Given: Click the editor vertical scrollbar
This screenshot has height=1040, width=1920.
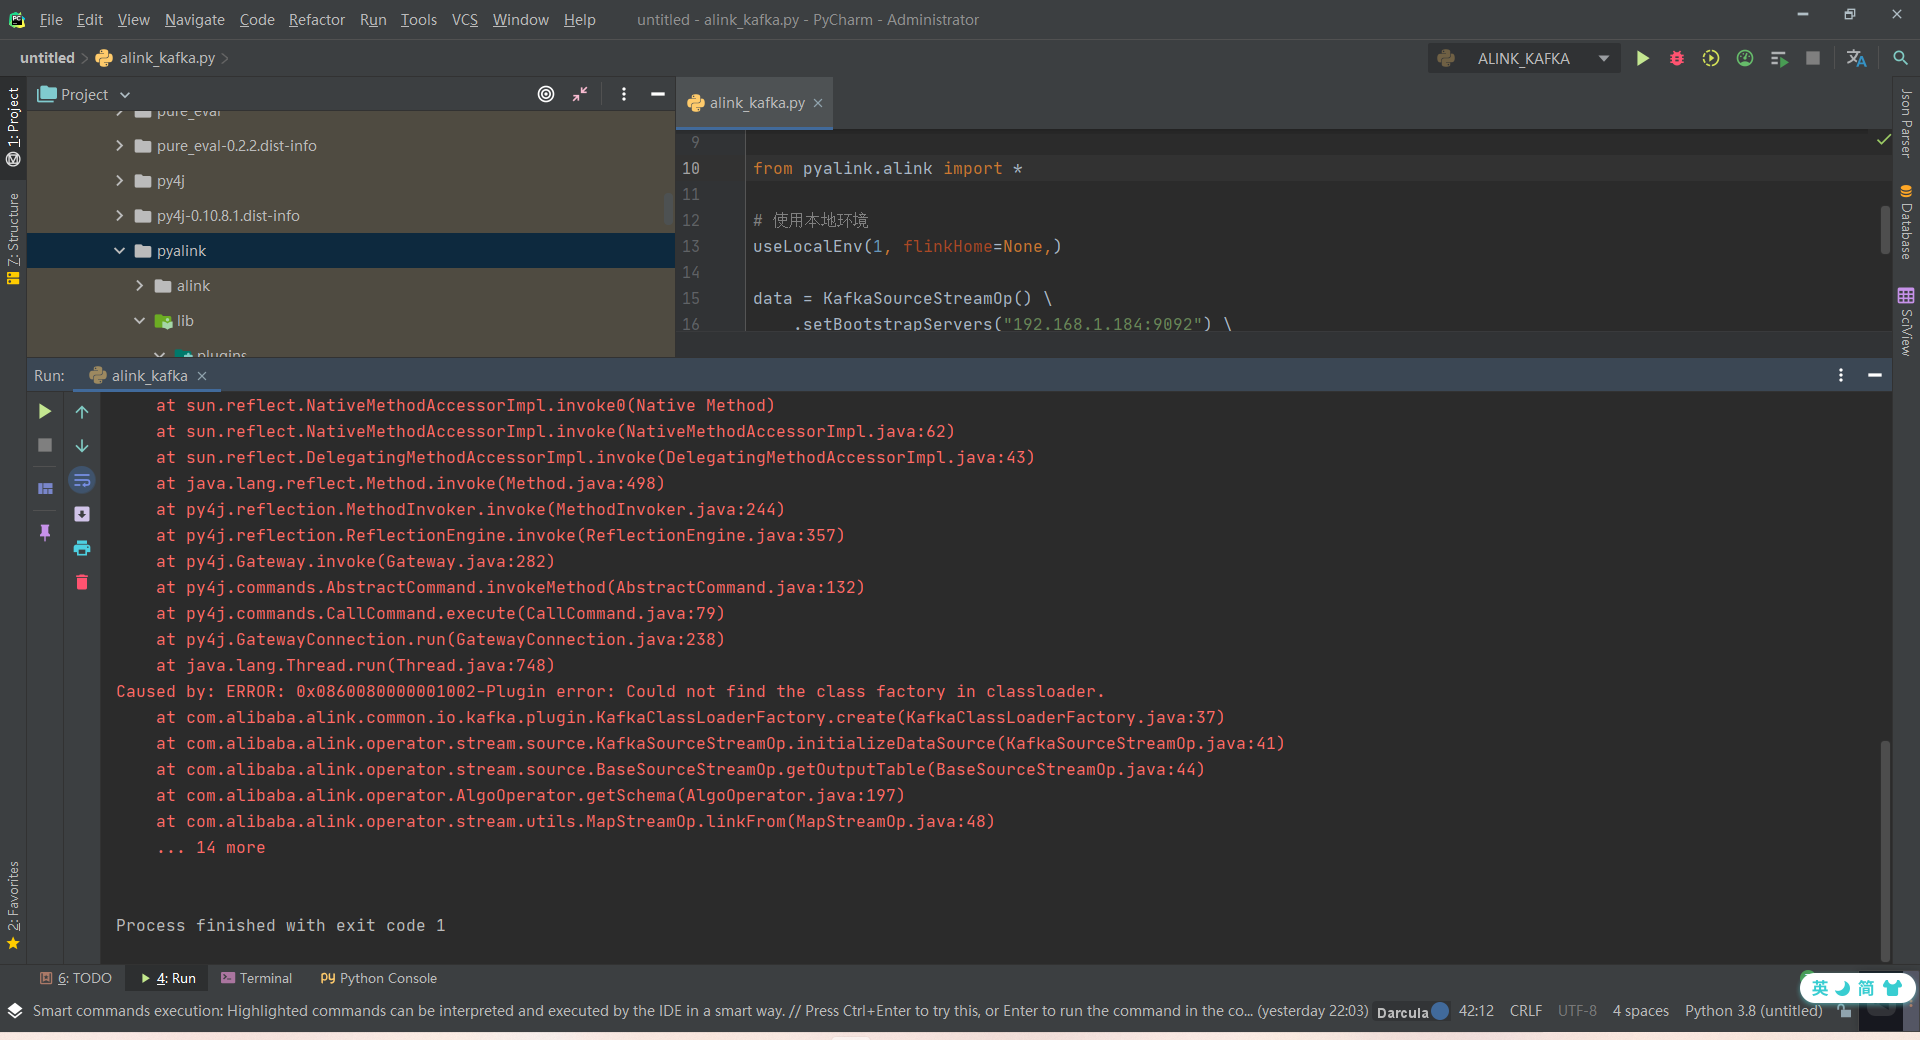Looking at the screenshot, I should point(1885,232).
